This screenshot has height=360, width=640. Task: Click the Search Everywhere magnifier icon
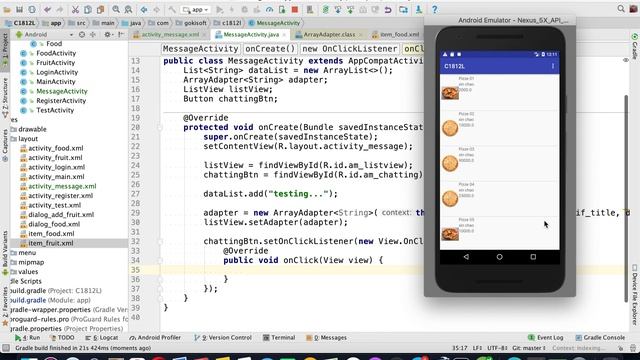point(621,9)
